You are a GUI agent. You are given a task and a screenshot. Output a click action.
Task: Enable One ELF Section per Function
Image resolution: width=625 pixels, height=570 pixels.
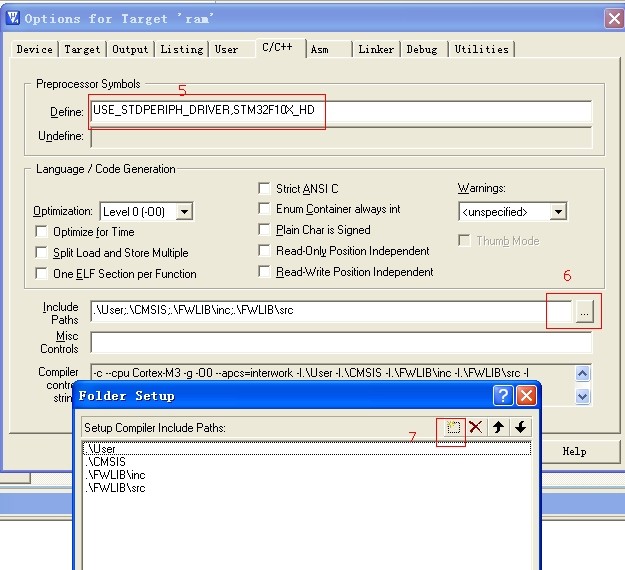pyautogui.click(x=42, y=274)
